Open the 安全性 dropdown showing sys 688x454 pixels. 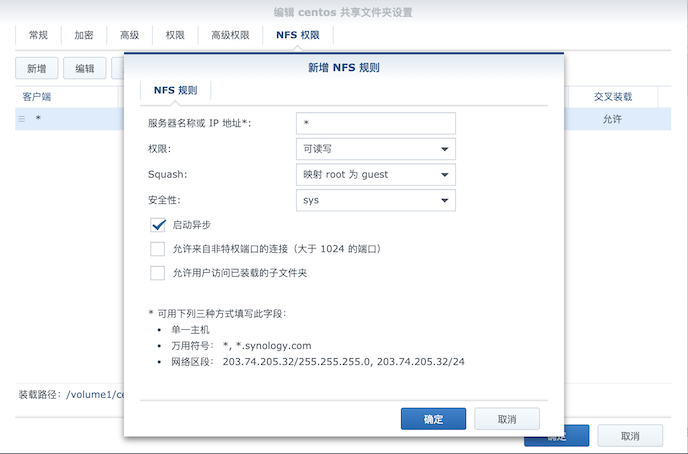[x=376, y=200]
